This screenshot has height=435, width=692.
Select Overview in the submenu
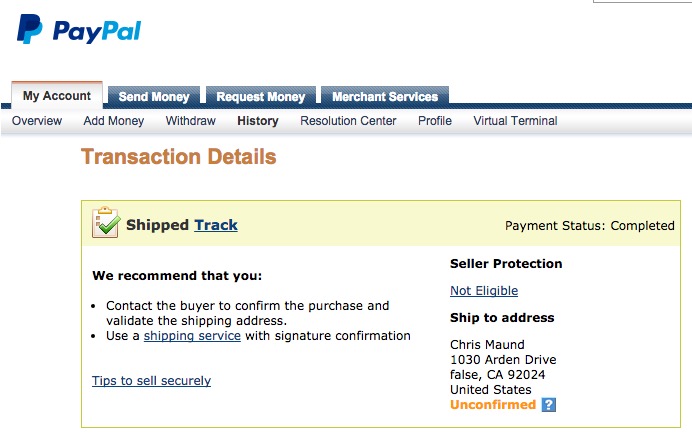click(37, 121)
